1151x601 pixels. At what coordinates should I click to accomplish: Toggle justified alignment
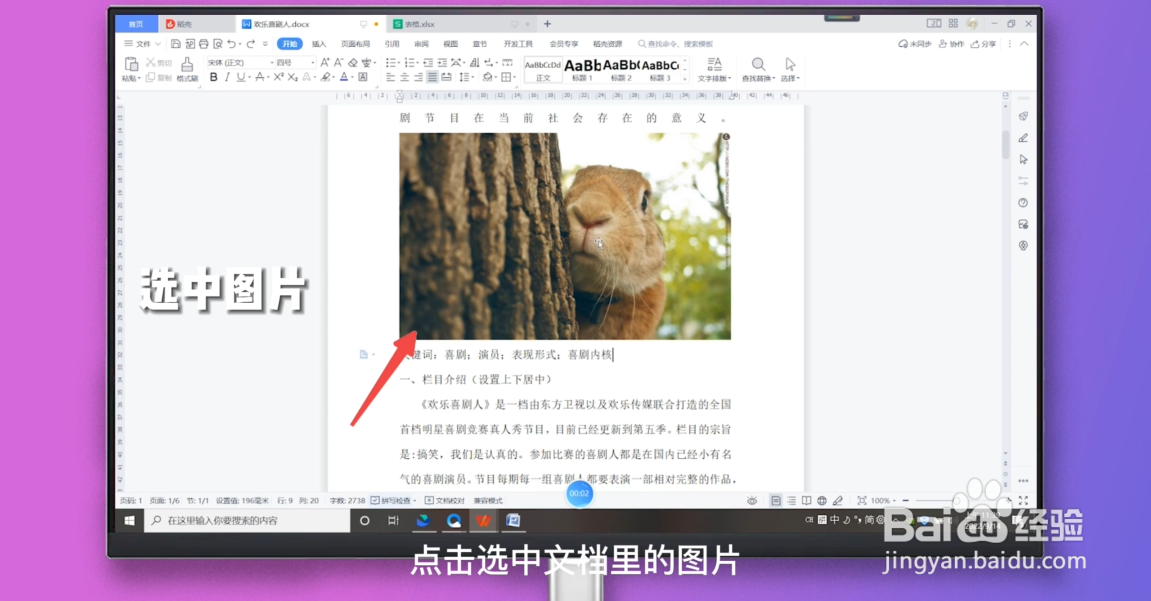(x=432, y=77)
